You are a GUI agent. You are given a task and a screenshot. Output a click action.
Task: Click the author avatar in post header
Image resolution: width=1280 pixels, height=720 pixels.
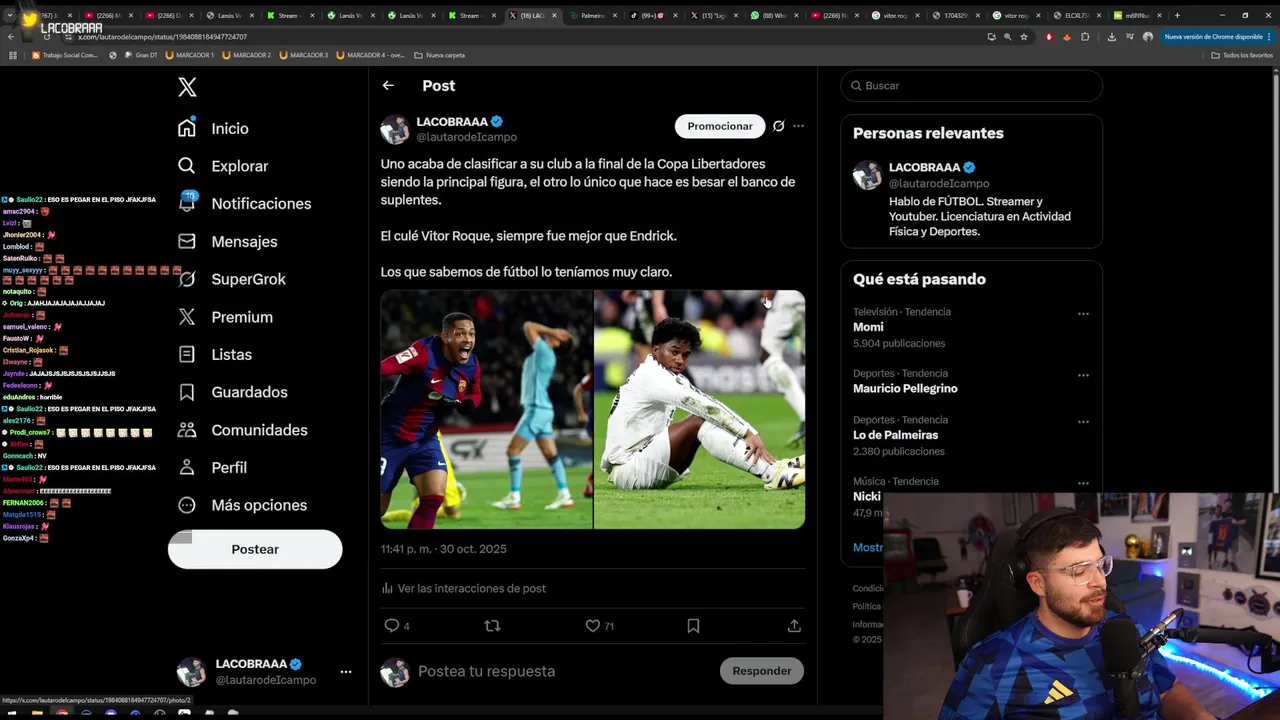pos(395,130)
